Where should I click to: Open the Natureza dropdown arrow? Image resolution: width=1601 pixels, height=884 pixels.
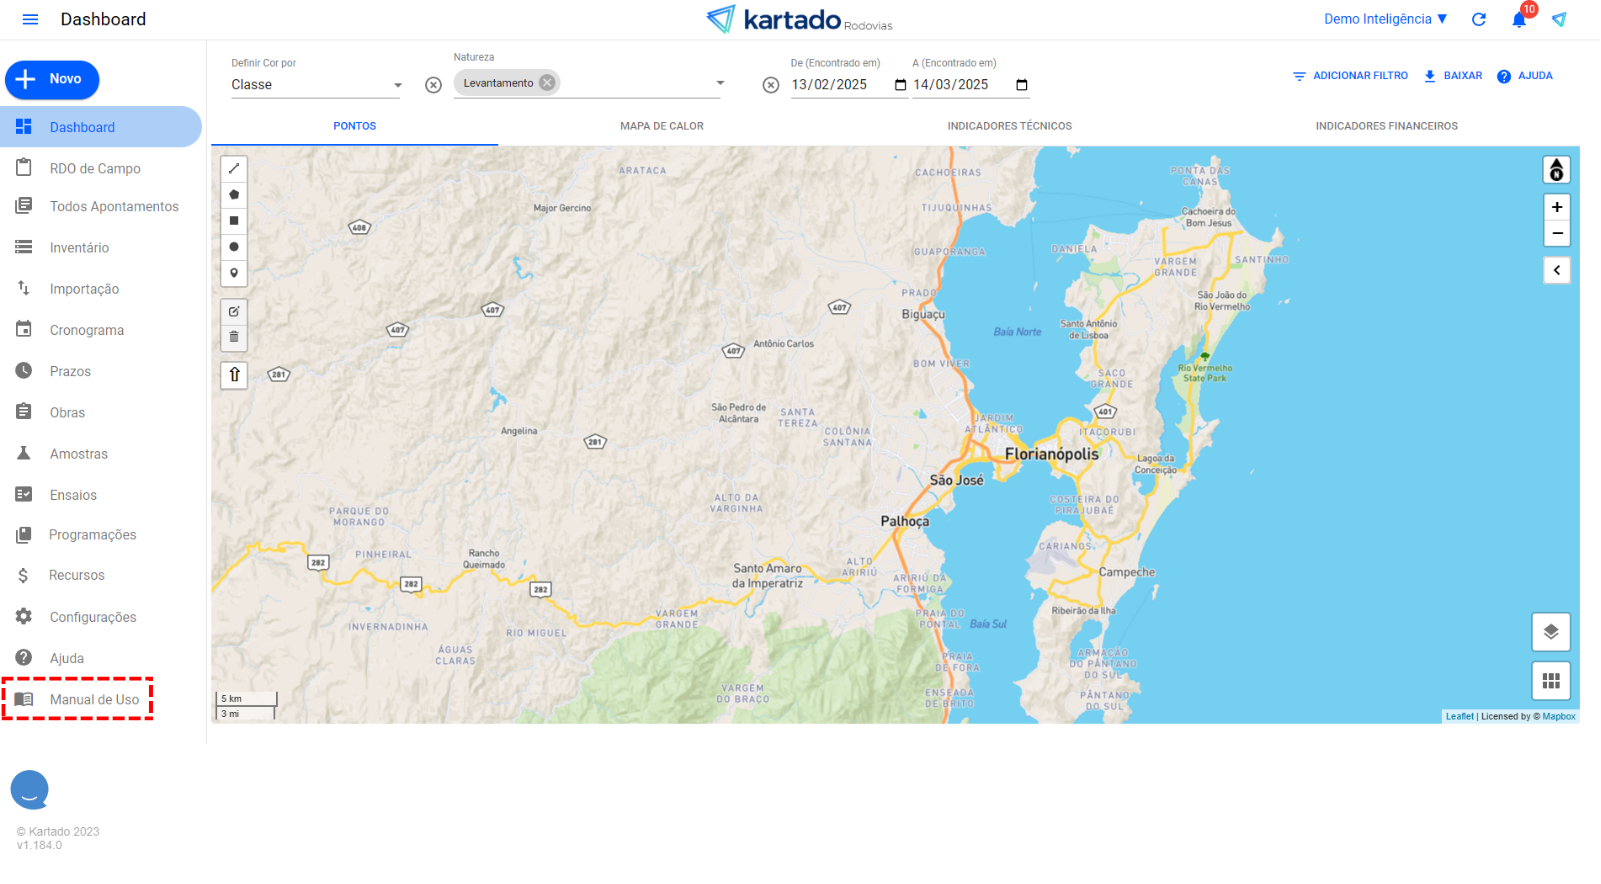[720, 83]
